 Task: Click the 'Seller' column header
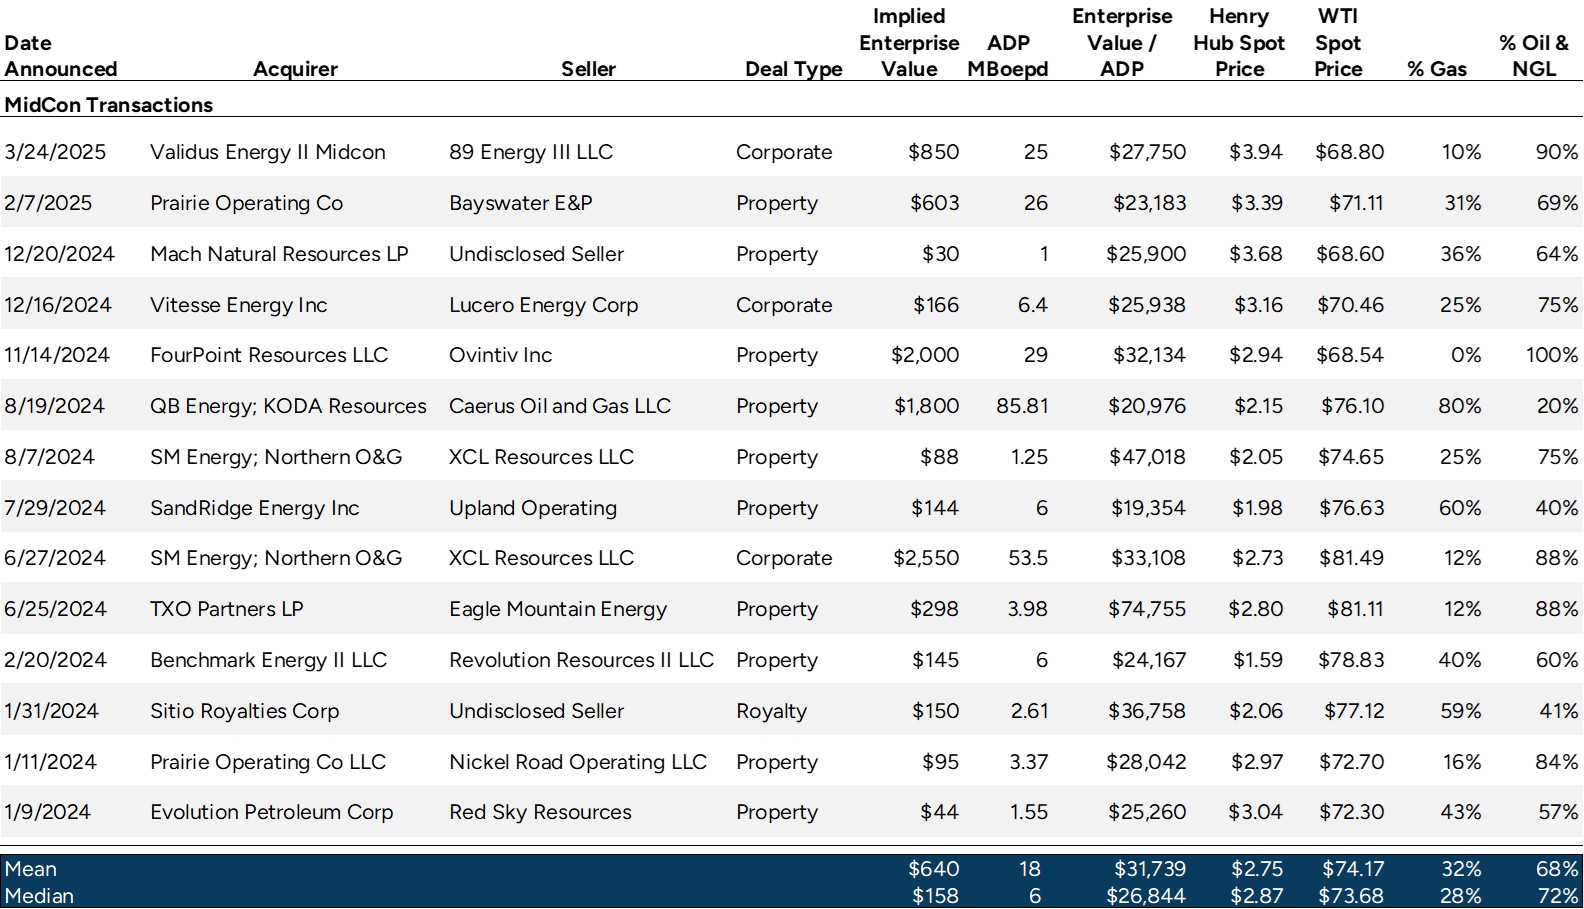[x=588, y=69]
